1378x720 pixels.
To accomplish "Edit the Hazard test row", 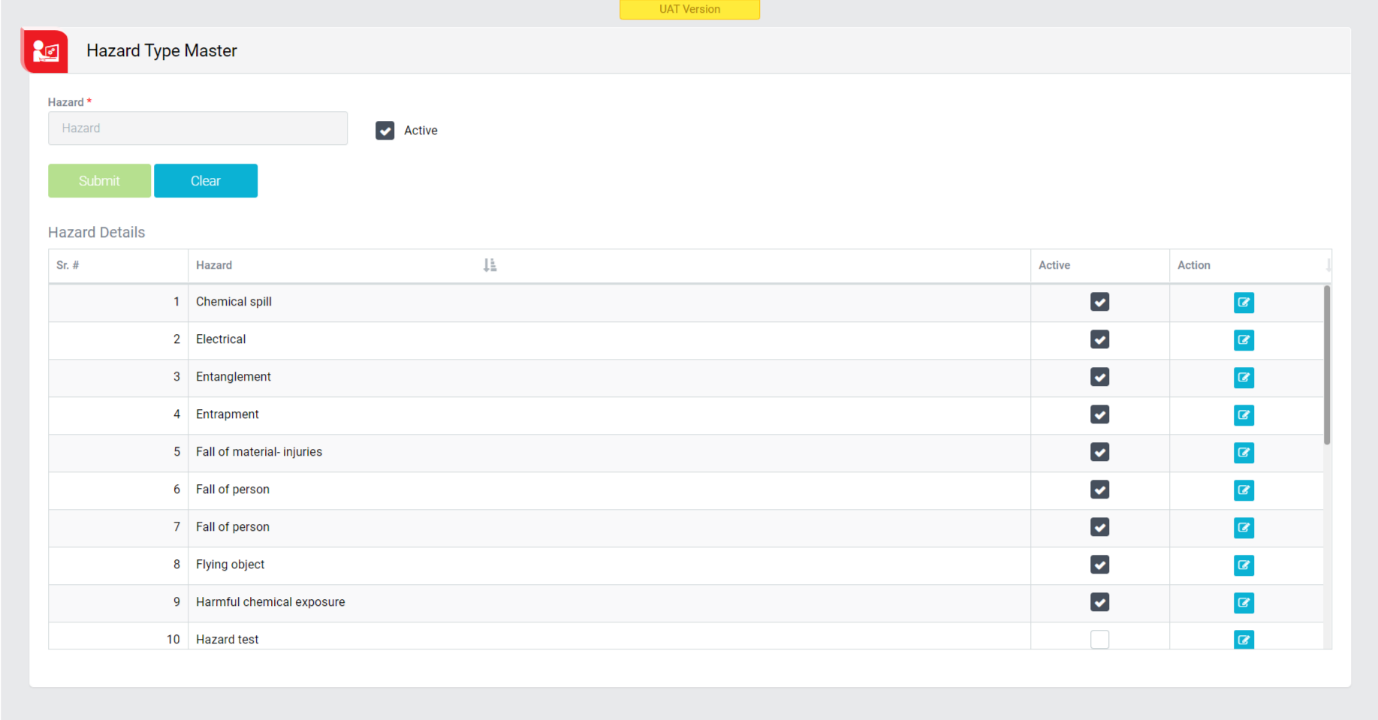I will 1243,639.
